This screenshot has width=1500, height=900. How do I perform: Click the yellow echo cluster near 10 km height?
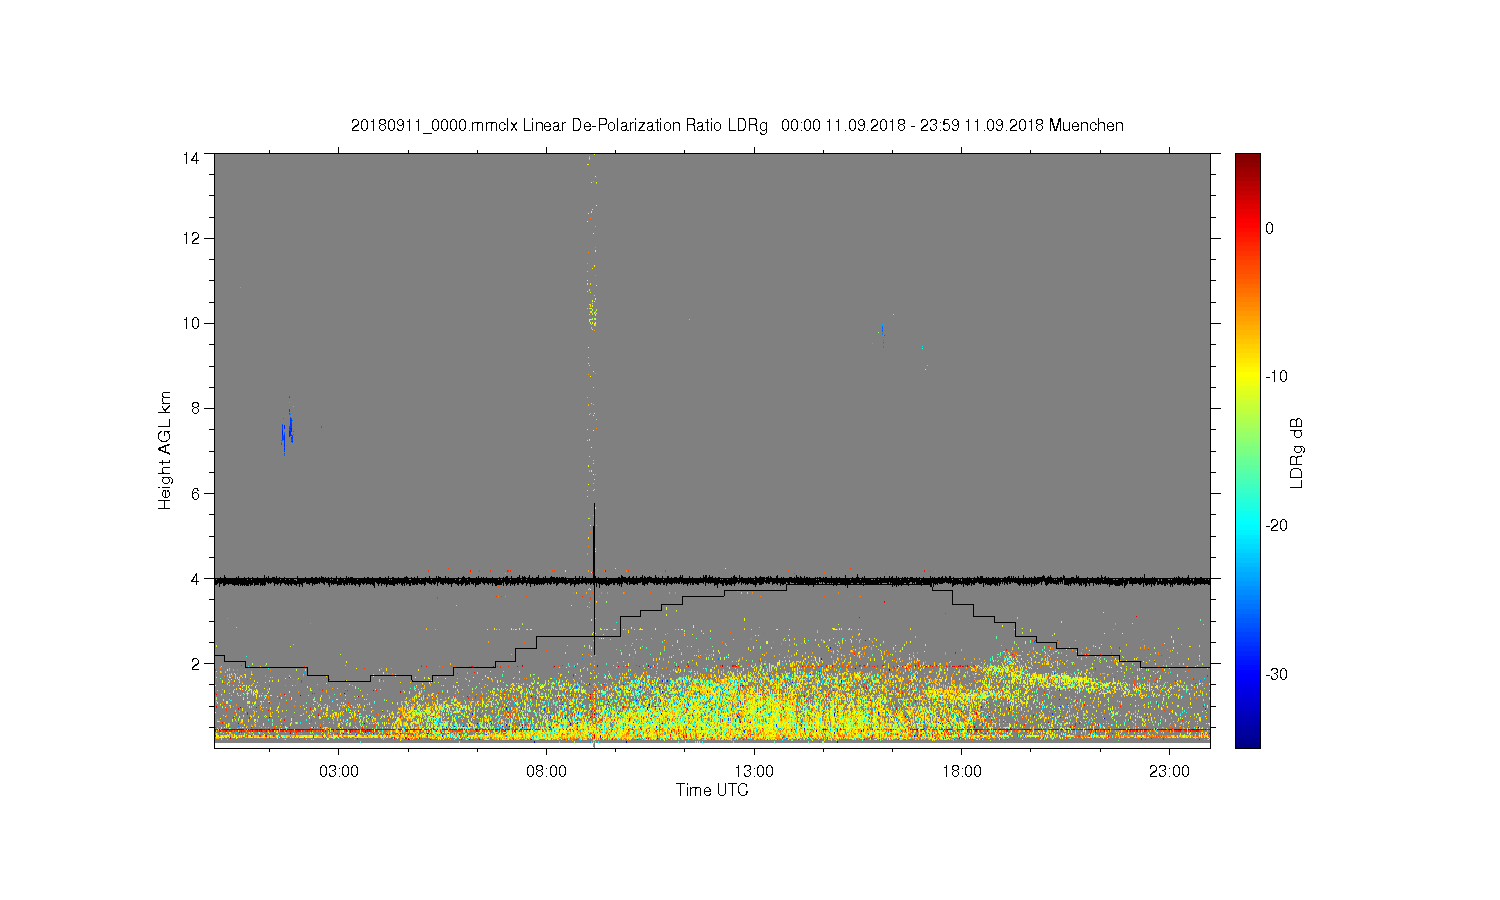tap(592, 314)
